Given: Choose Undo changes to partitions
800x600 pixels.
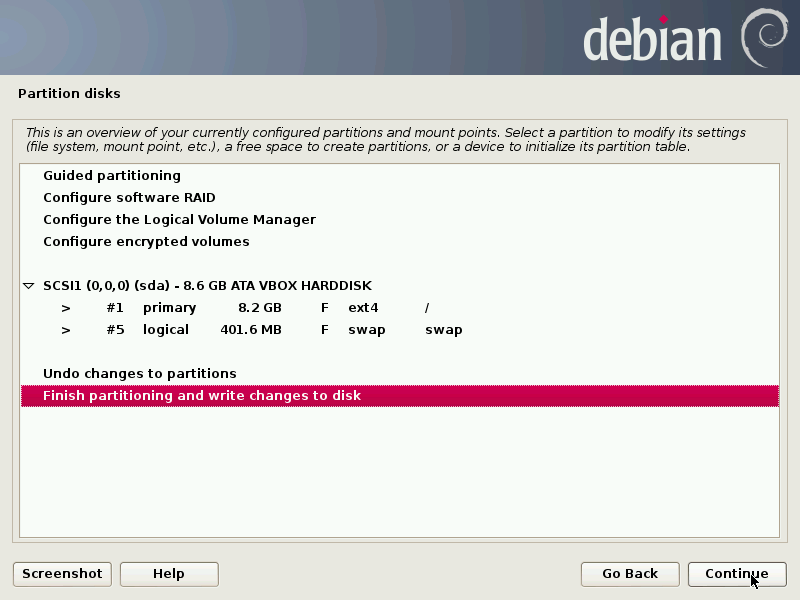Looking at the screenshot, I should tap(400, 373).
